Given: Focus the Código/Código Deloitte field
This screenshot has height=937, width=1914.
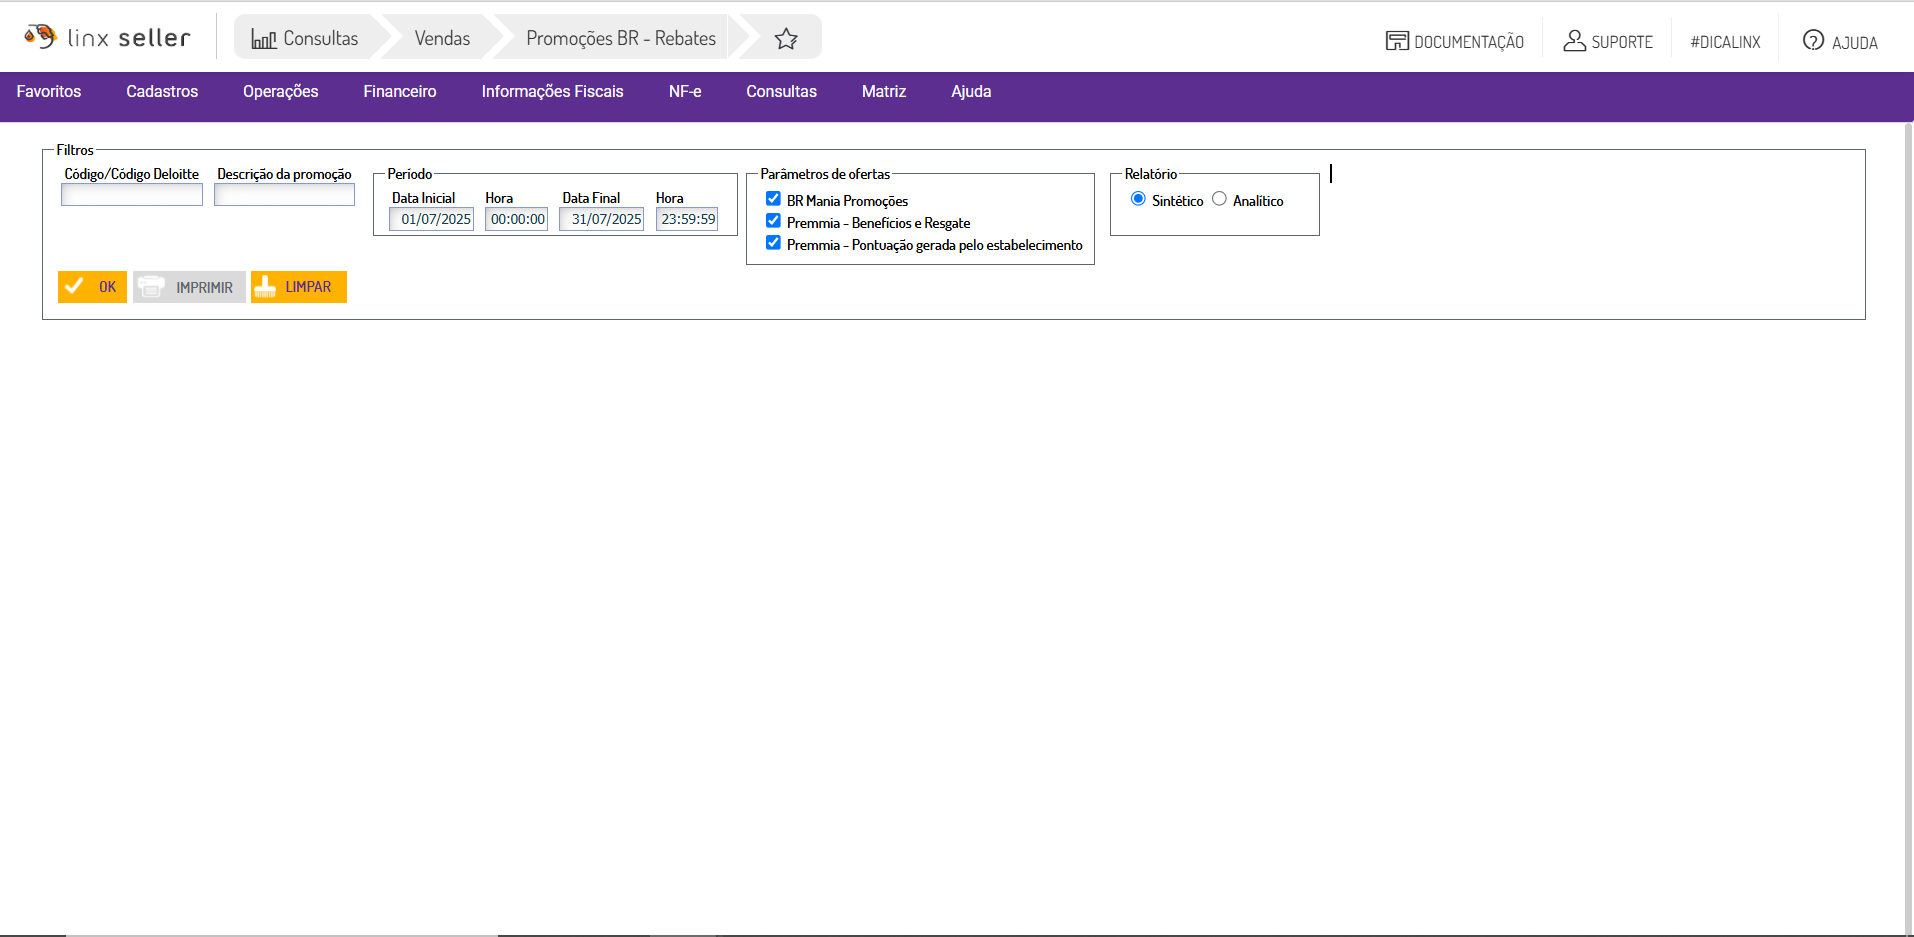Looking at the screenshot, I should [x=132, y=195].
